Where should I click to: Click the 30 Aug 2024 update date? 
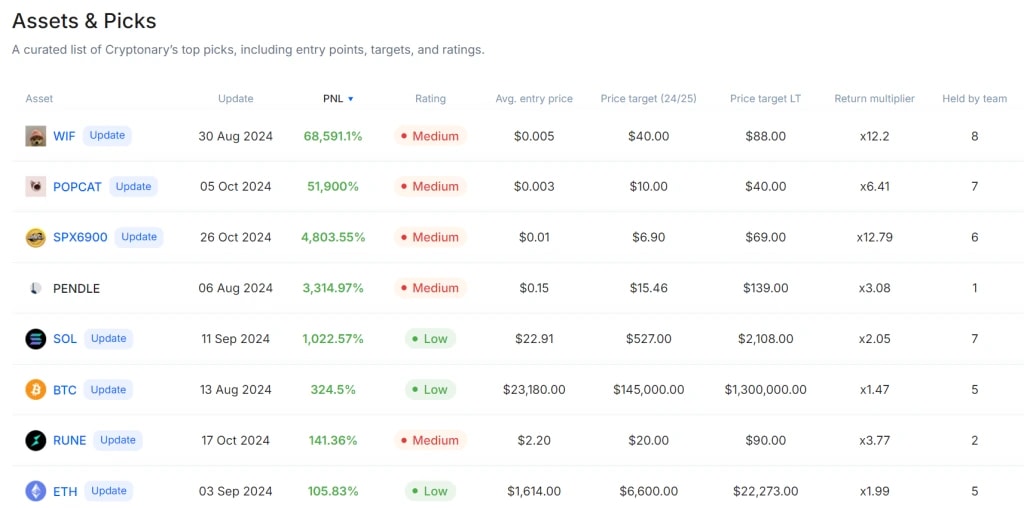coord(236,136)
